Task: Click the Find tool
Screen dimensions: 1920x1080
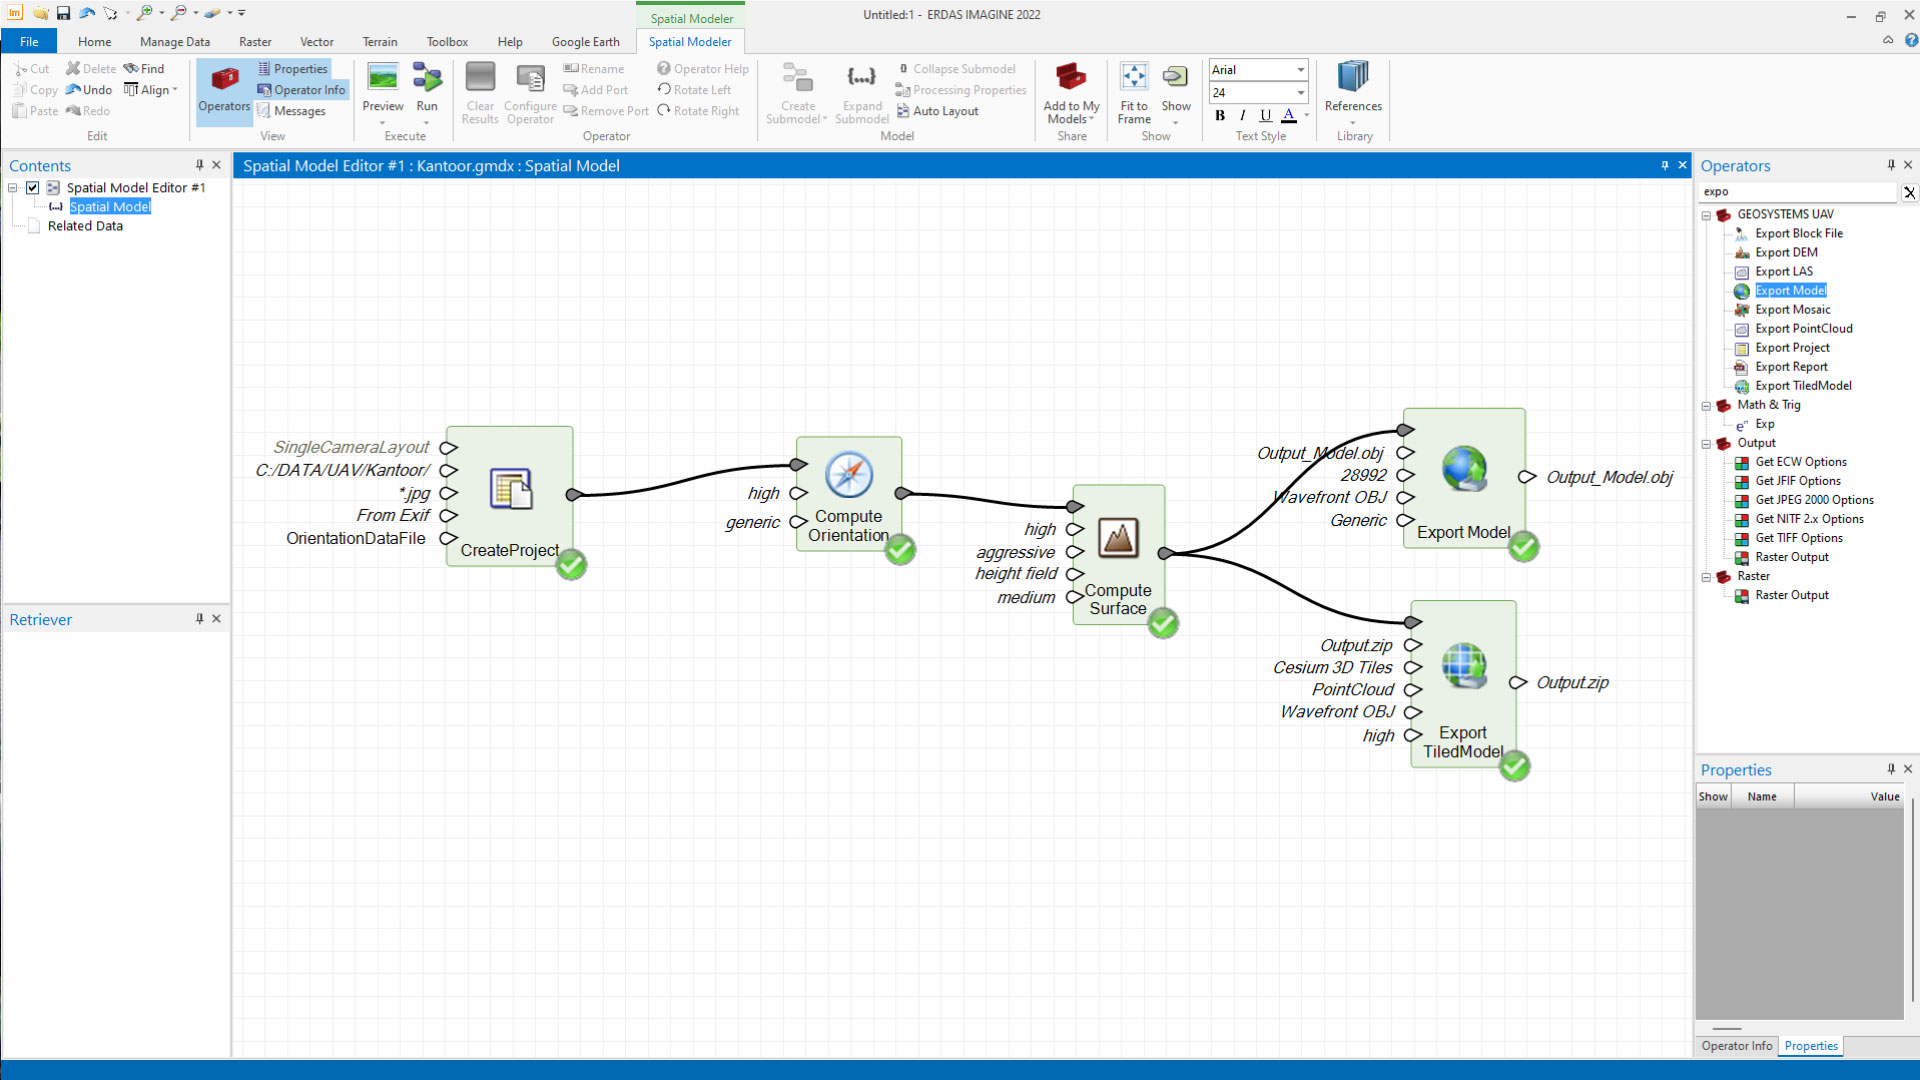Action: (x=144, y=69)
